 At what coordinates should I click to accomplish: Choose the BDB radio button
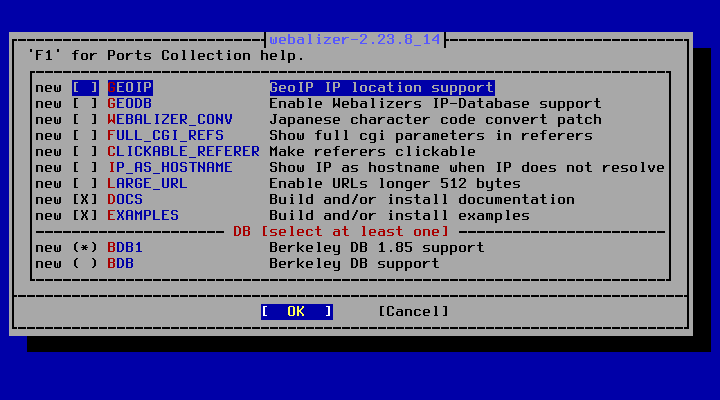tap(85, 264)
